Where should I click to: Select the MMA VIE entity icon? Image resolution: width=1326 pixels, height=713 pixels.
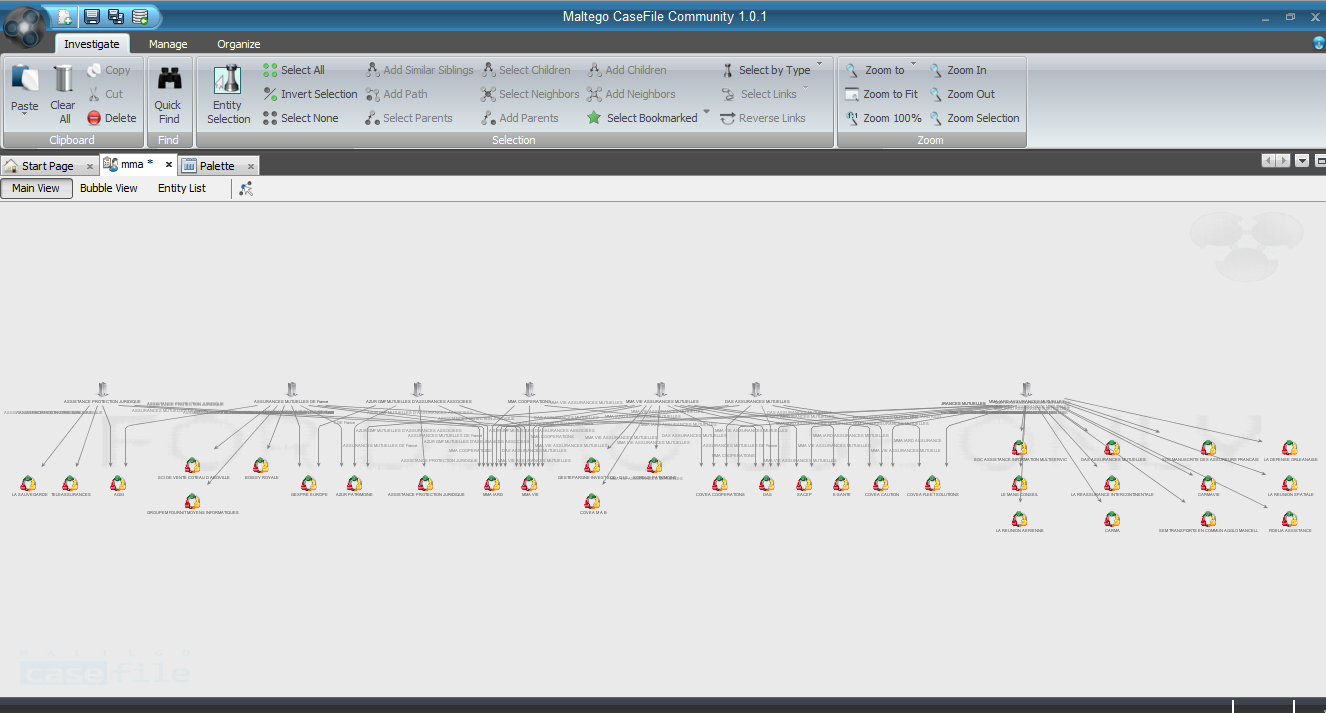point(529,484)
